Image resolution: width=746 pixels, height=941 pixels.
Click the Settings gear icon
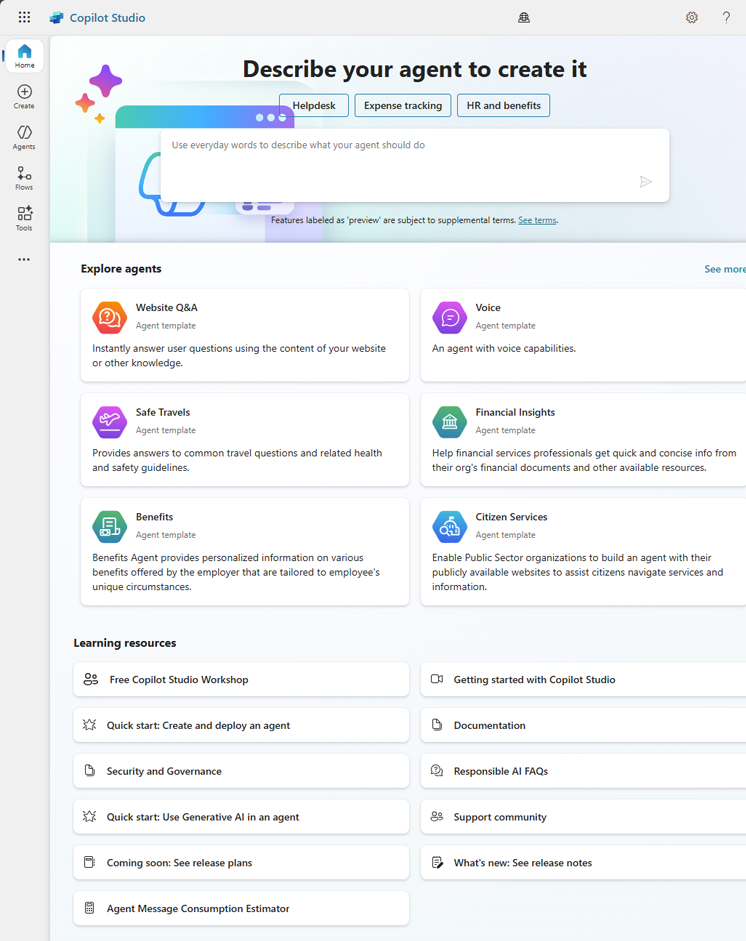(691, 17)
